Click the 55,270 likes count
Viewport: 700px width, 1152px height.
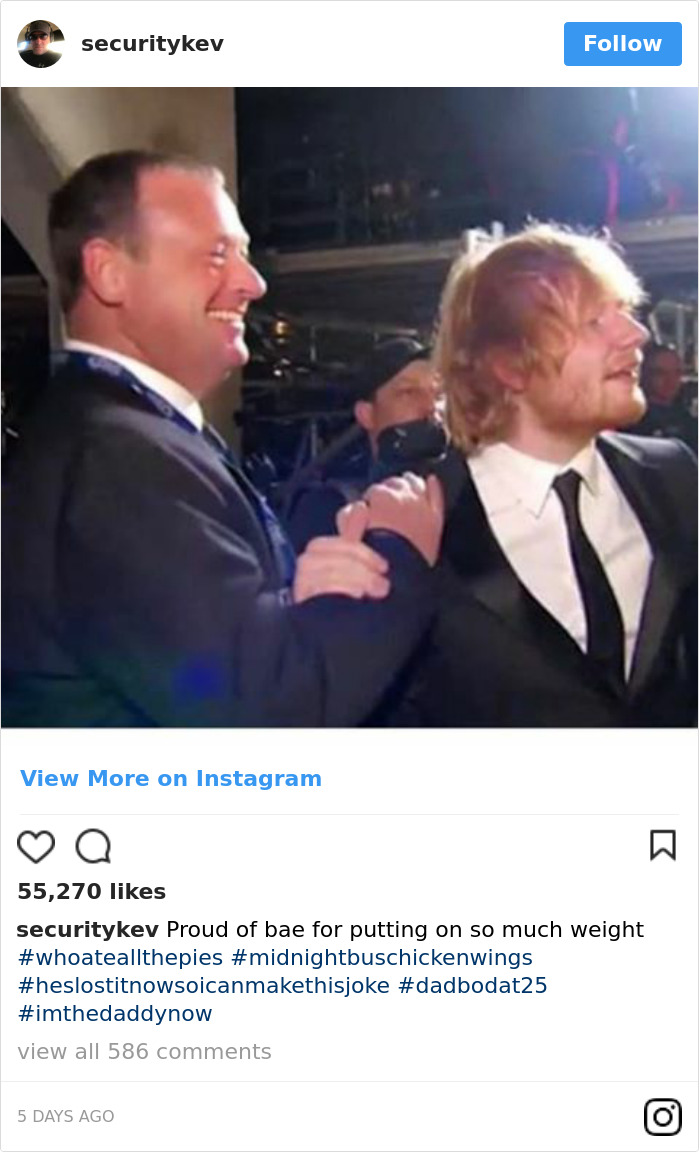92,891
